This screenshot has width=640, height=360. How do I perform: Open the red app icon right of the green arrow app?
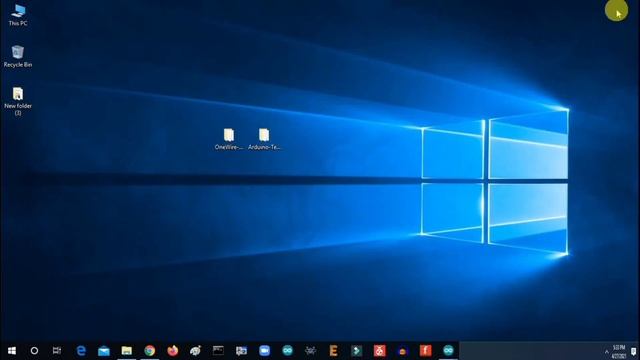coord(379,351)
